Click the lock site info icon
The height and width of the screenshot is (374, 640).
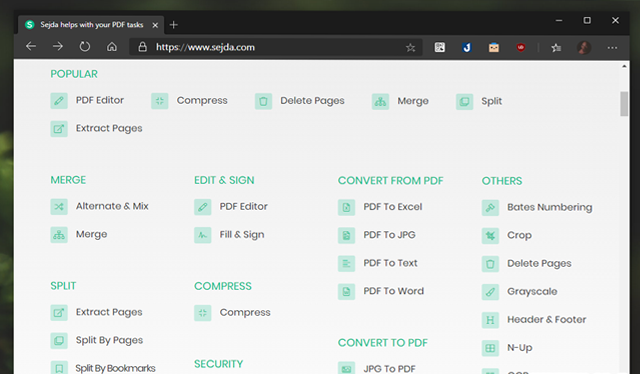pos(142,47)
